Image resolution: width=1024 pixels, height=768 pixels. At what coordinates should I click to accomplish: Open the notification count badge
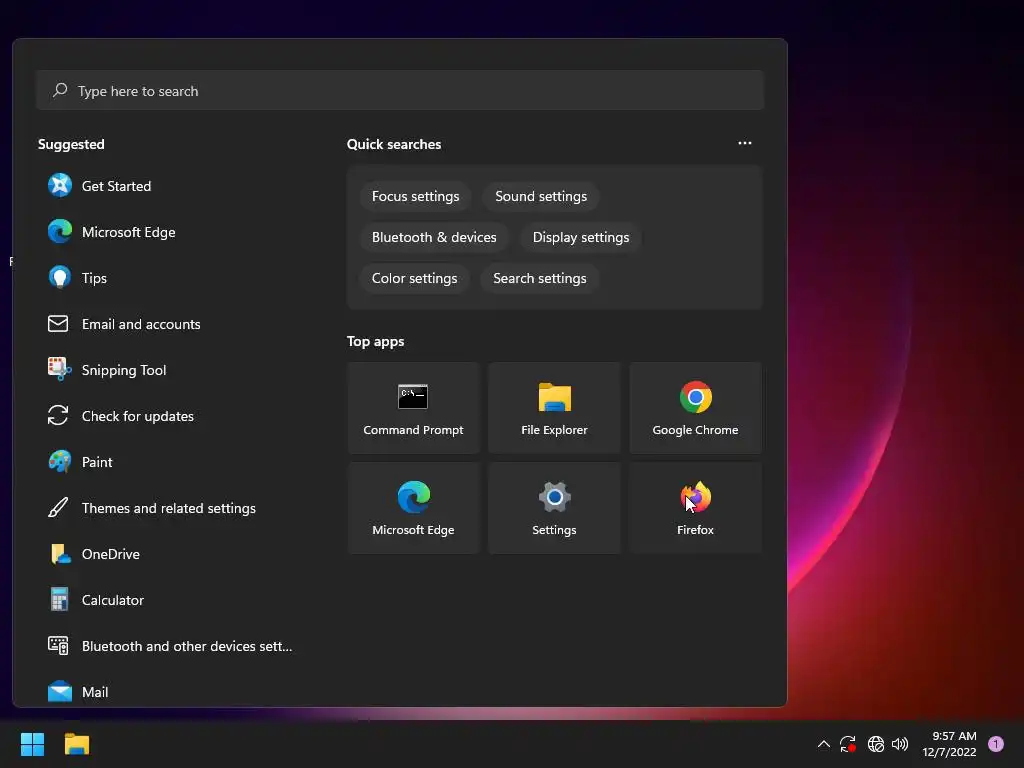(x=996, y=744)
